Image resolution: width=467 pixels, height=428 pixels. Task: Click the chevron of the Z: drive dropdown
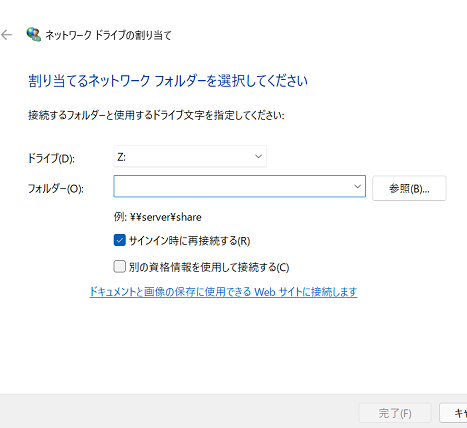[258, 156]
